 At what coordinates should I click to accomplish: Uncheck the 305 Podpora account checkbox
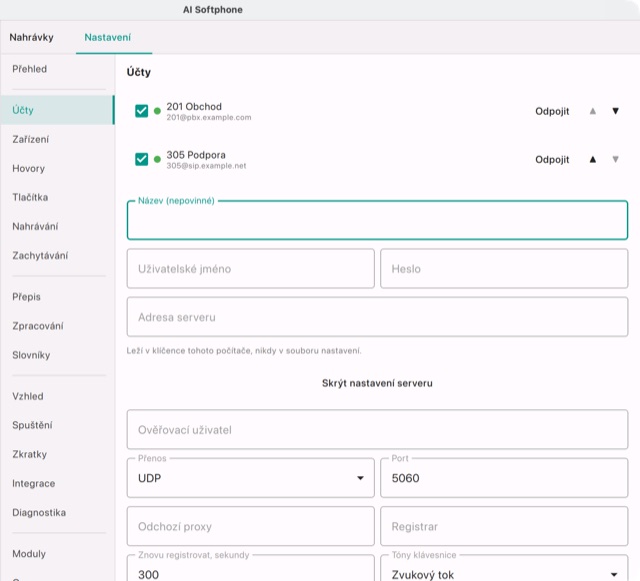tap(142, 159)
